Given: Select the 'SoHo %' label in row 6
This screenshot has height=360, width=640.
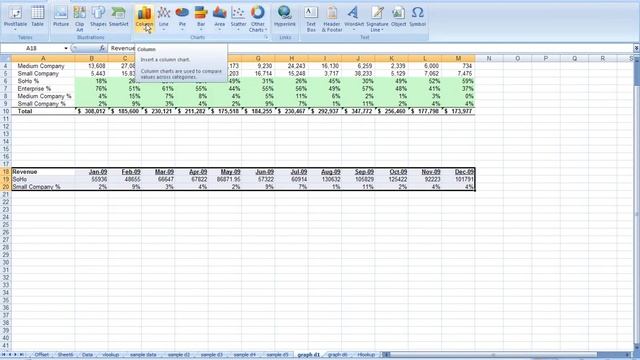Looking at the screenshot, I should pyautogui.click(x=43, y=81).
